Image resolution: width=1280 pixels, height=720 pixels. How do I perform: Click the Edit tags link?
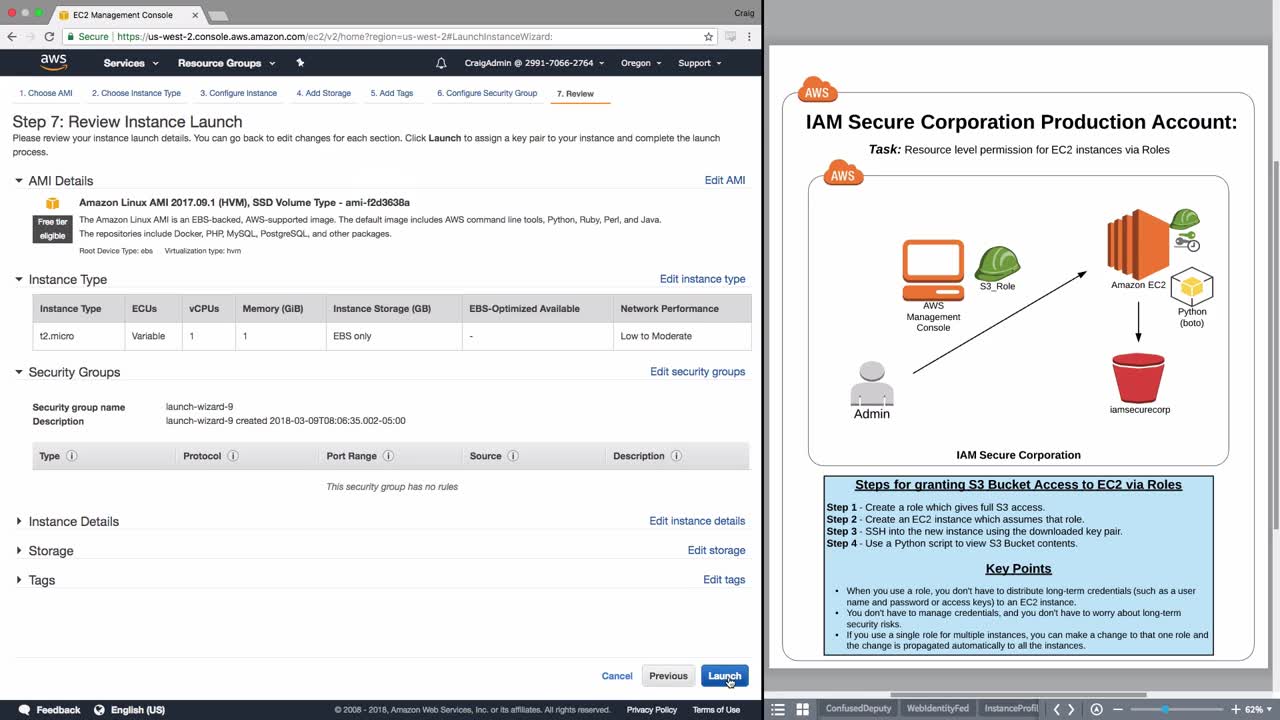click(x=724, y=579)
